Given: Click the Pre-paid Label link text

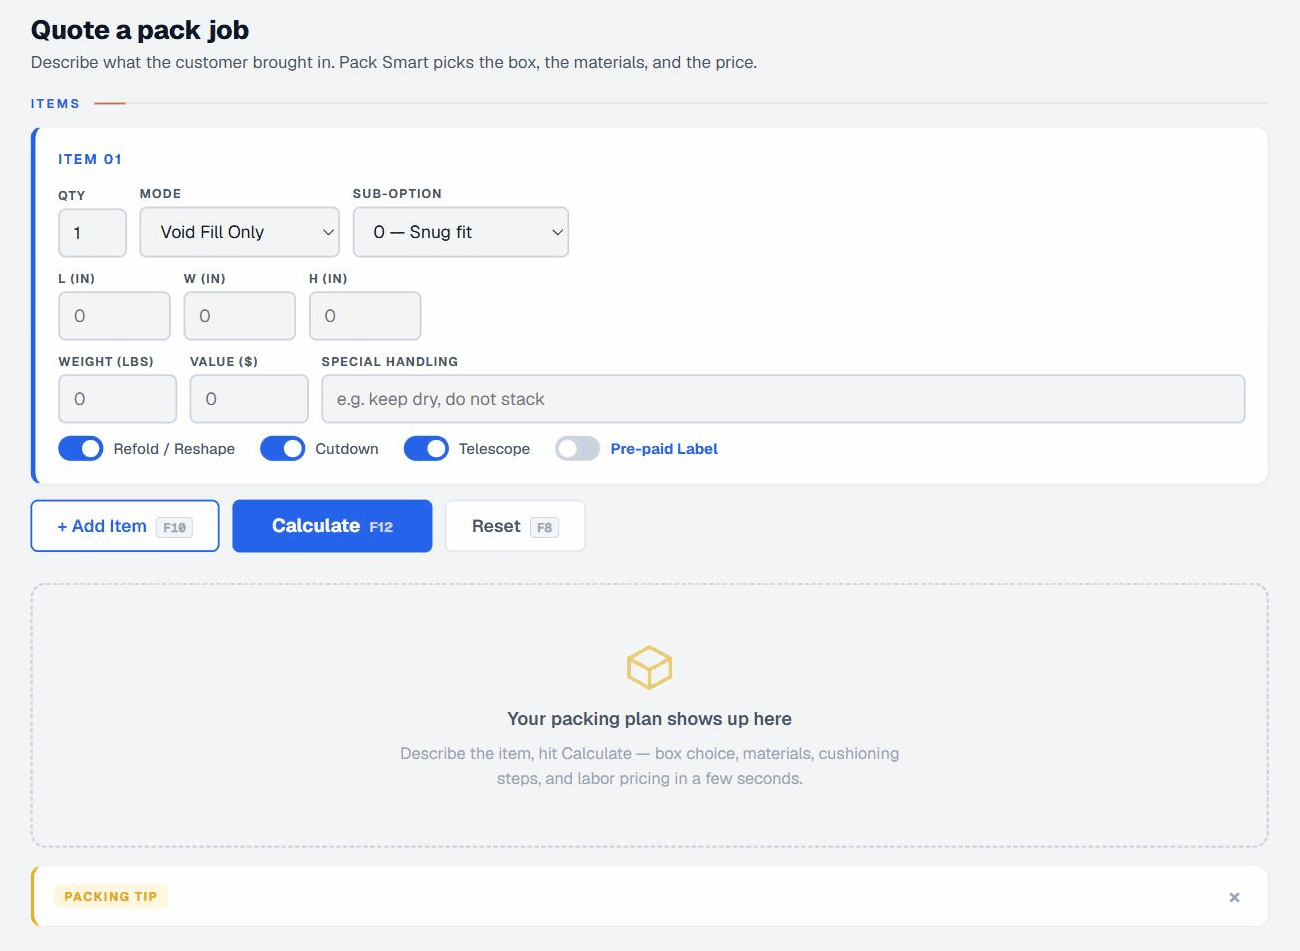Looking at the screenshot, I should 664,449.
